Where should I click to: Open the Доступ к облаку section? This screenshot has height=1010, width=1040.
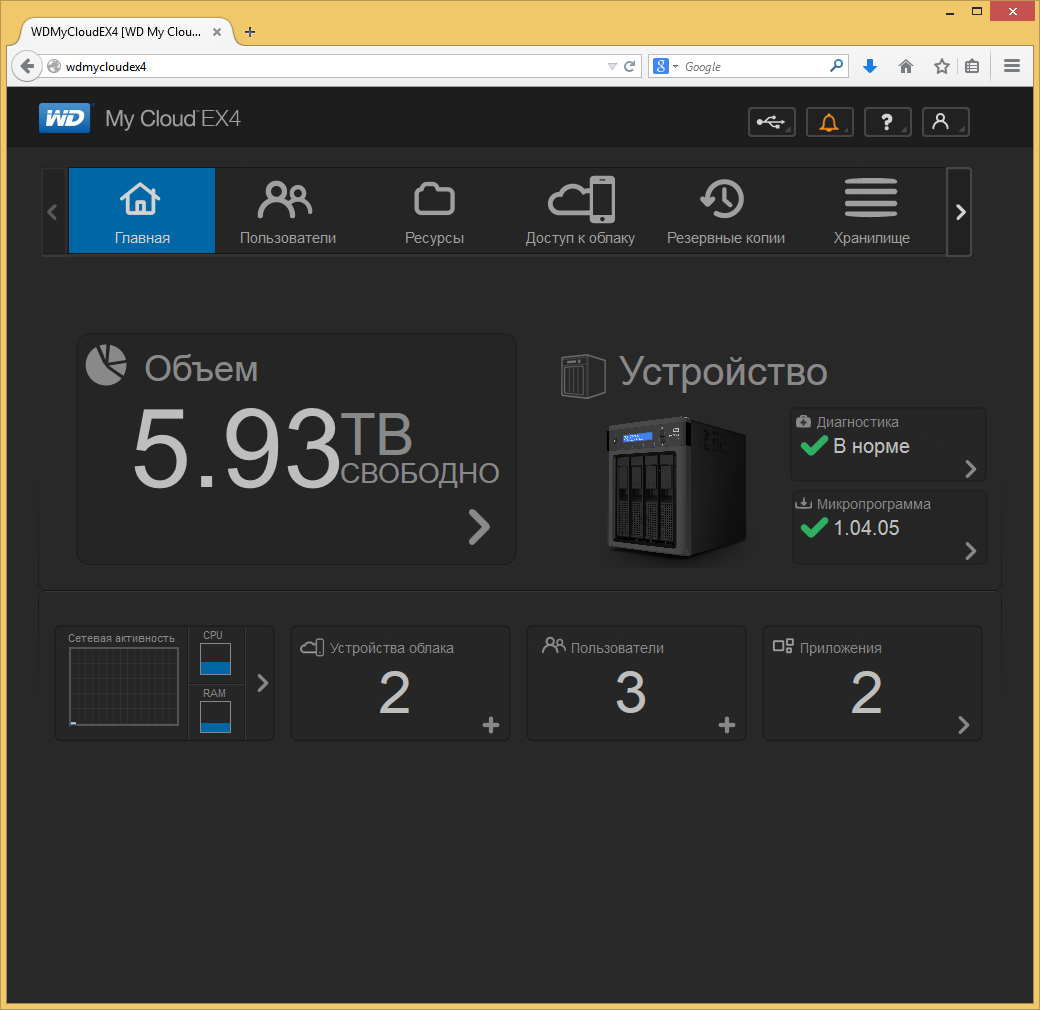coord(580,211)
